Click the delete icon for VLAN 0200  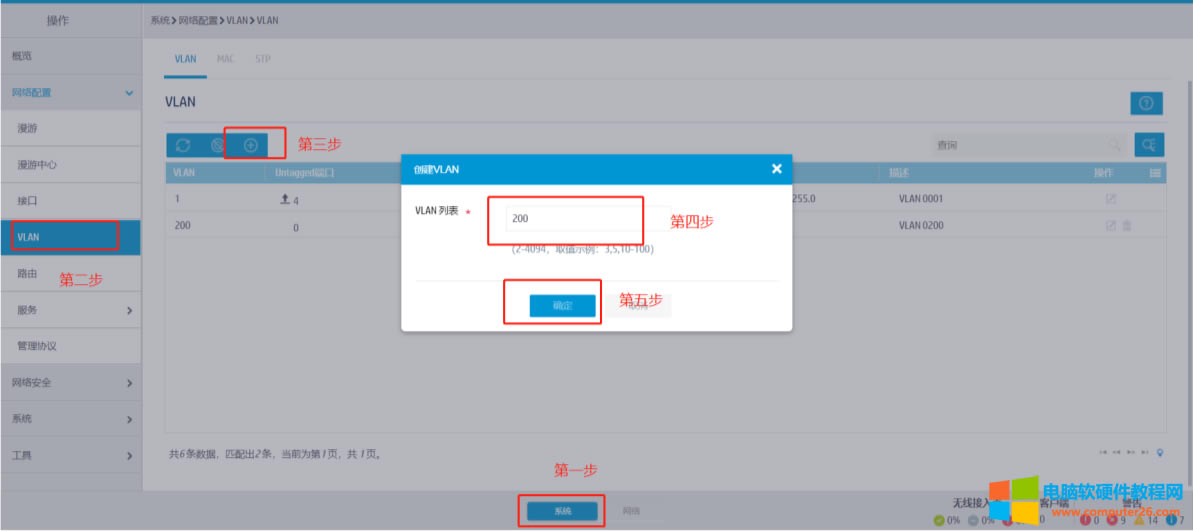pos(1127,226)
